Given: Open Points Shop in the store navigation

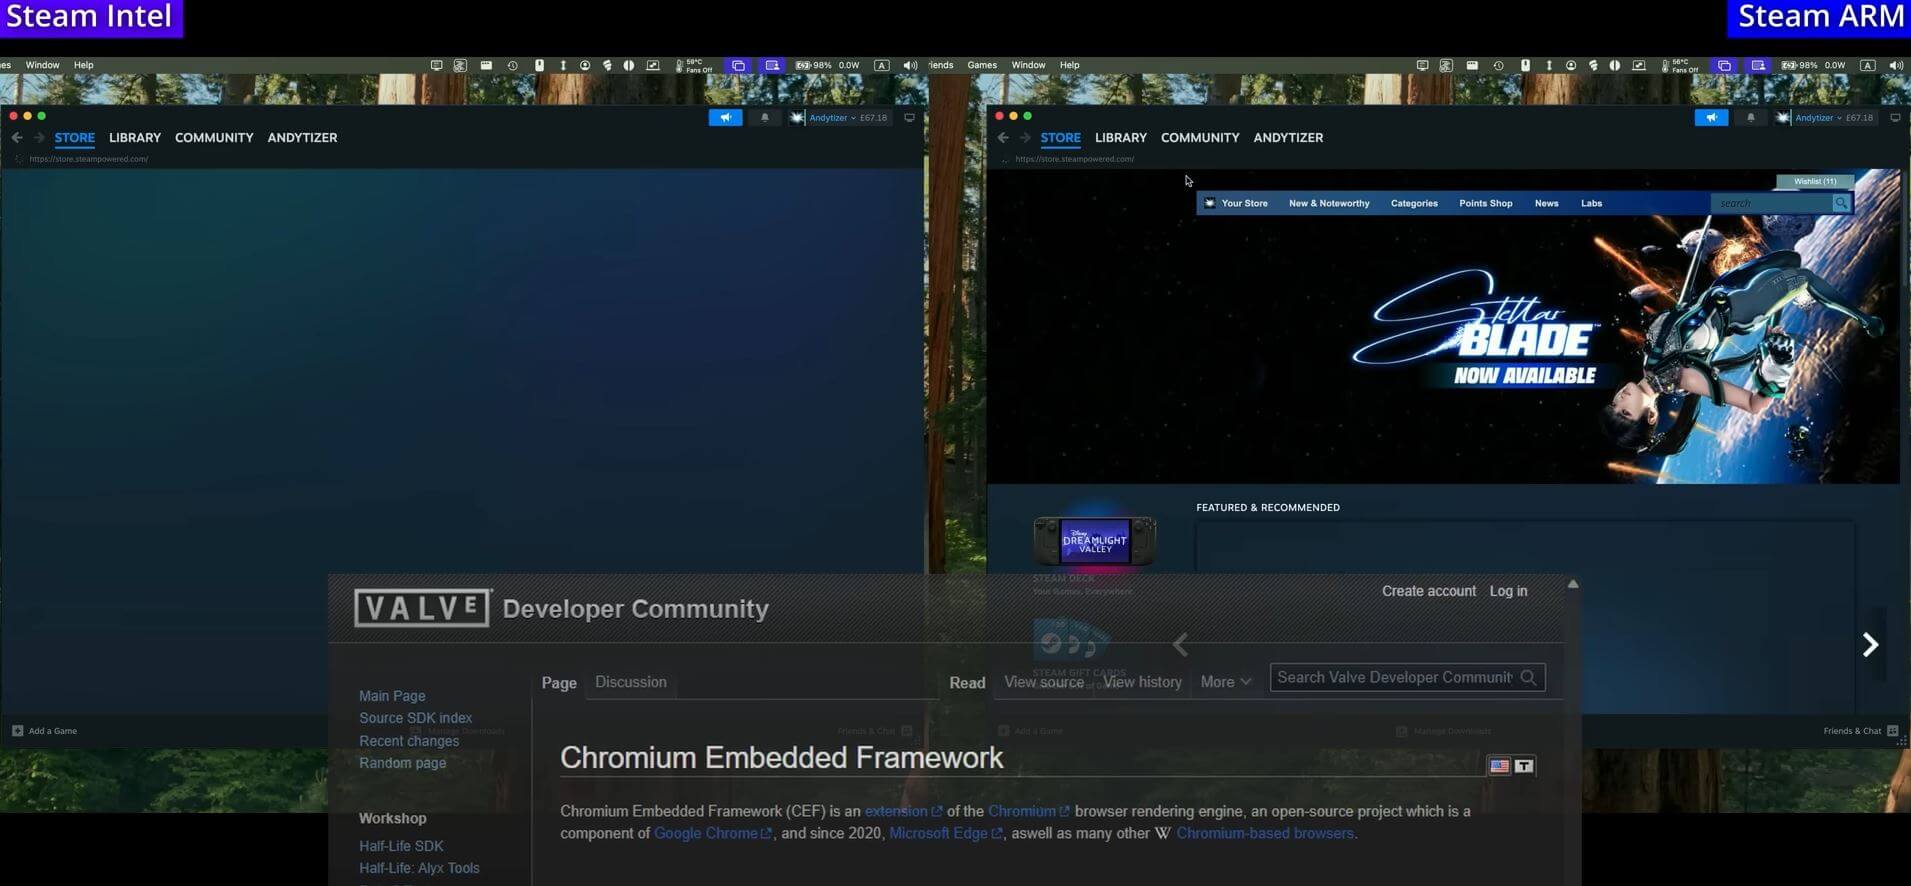Looking at the screenshot, I should pyautogui.click(x=1485, y=203).
